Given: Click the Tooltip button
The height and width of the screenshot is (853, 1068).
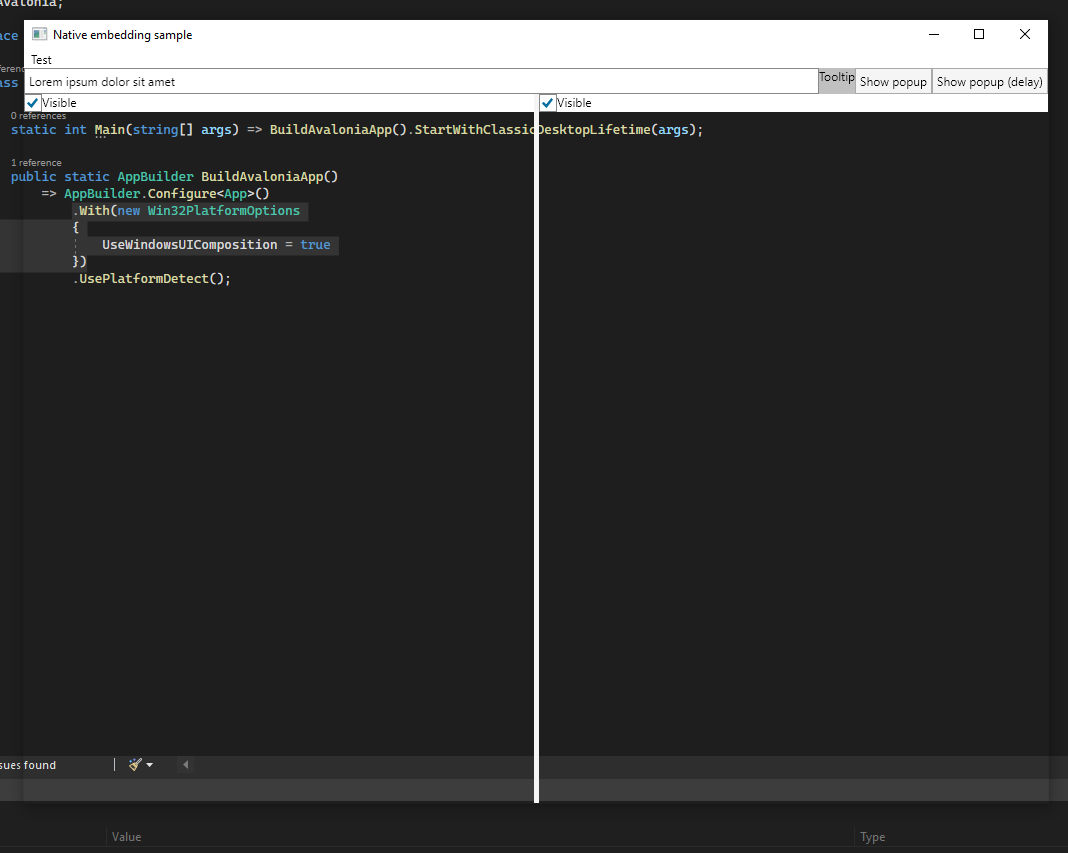Looking at the screenshot, I should tap(836, 77).
